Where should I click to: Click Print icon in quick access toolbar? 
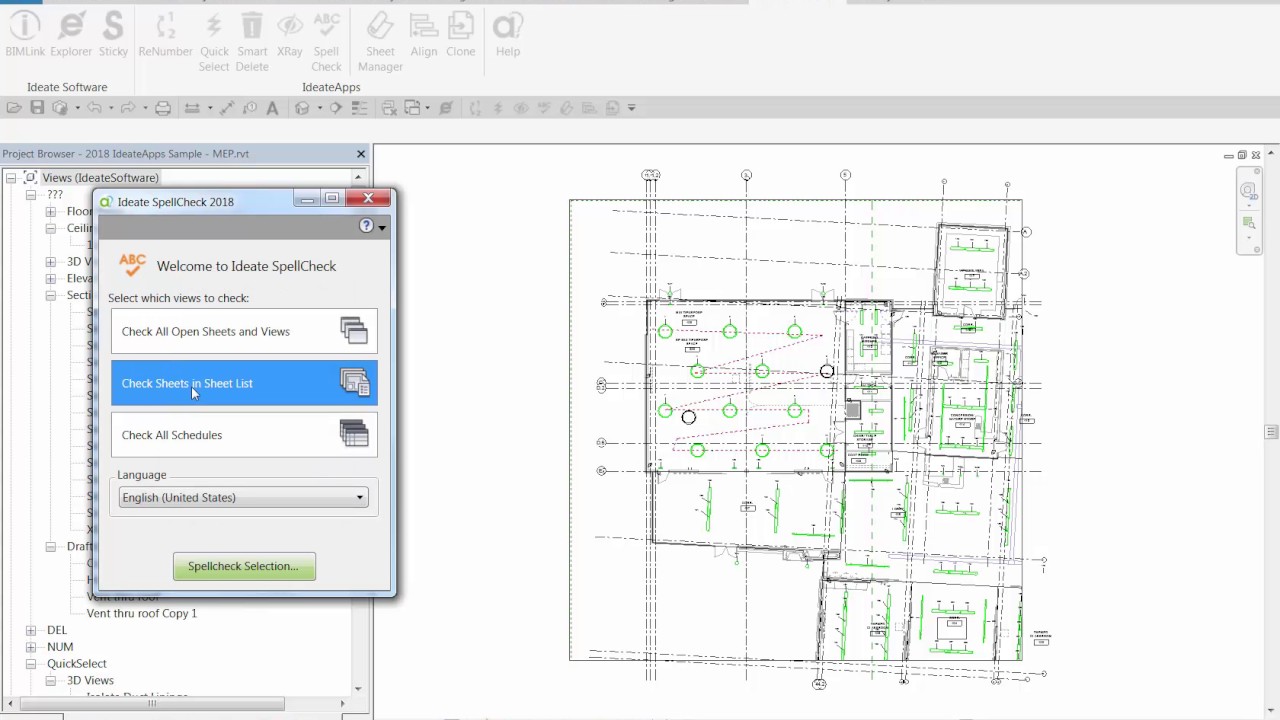pyautogui.click(x=163, y=108)
